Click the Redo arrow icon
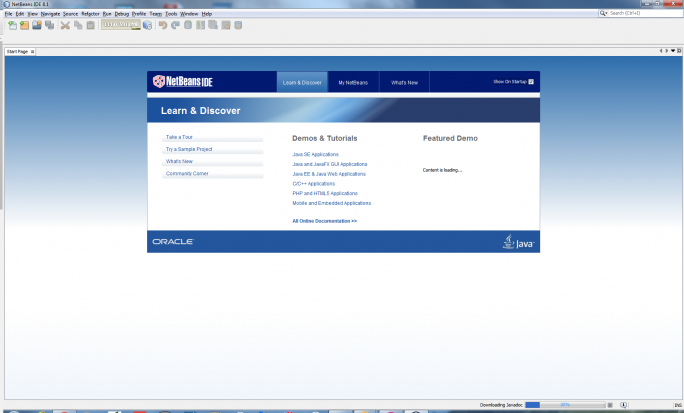This screenshot has height=413, width=684. click(175, 25)
